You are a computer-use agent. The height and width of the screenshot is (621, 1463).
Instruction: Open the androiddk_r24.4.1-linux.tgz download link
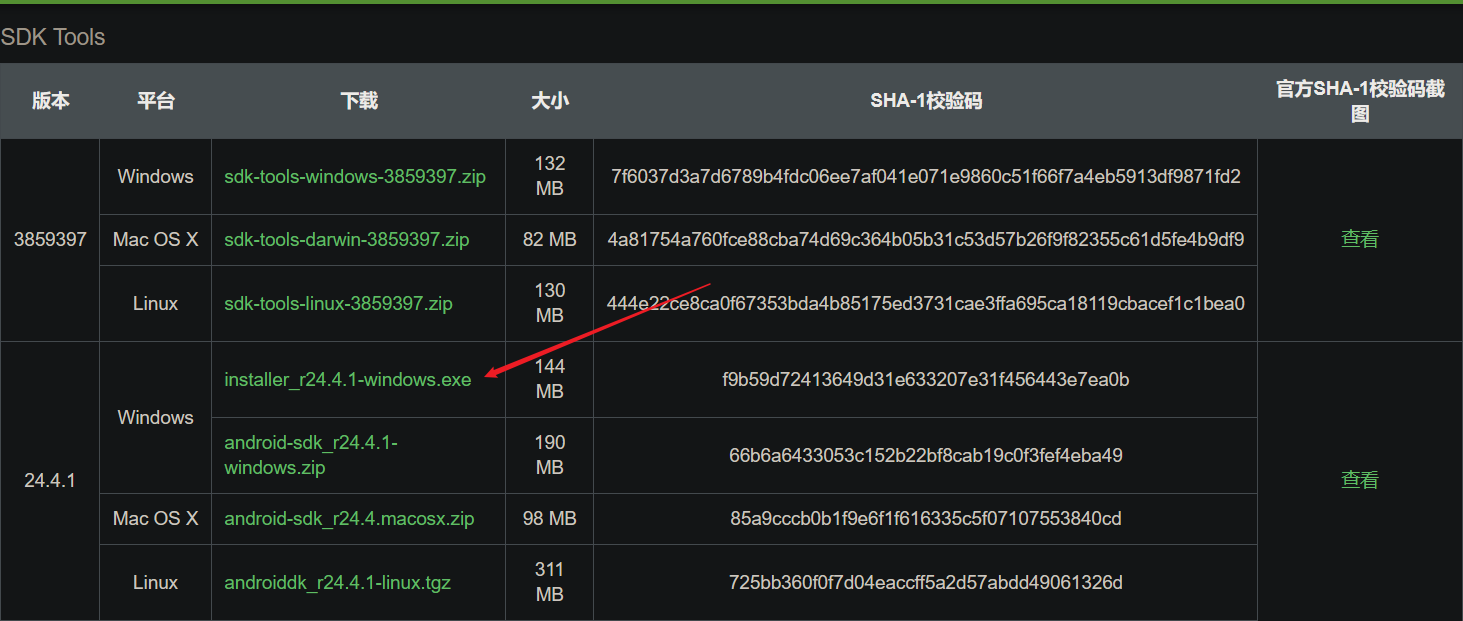(337, 582)
